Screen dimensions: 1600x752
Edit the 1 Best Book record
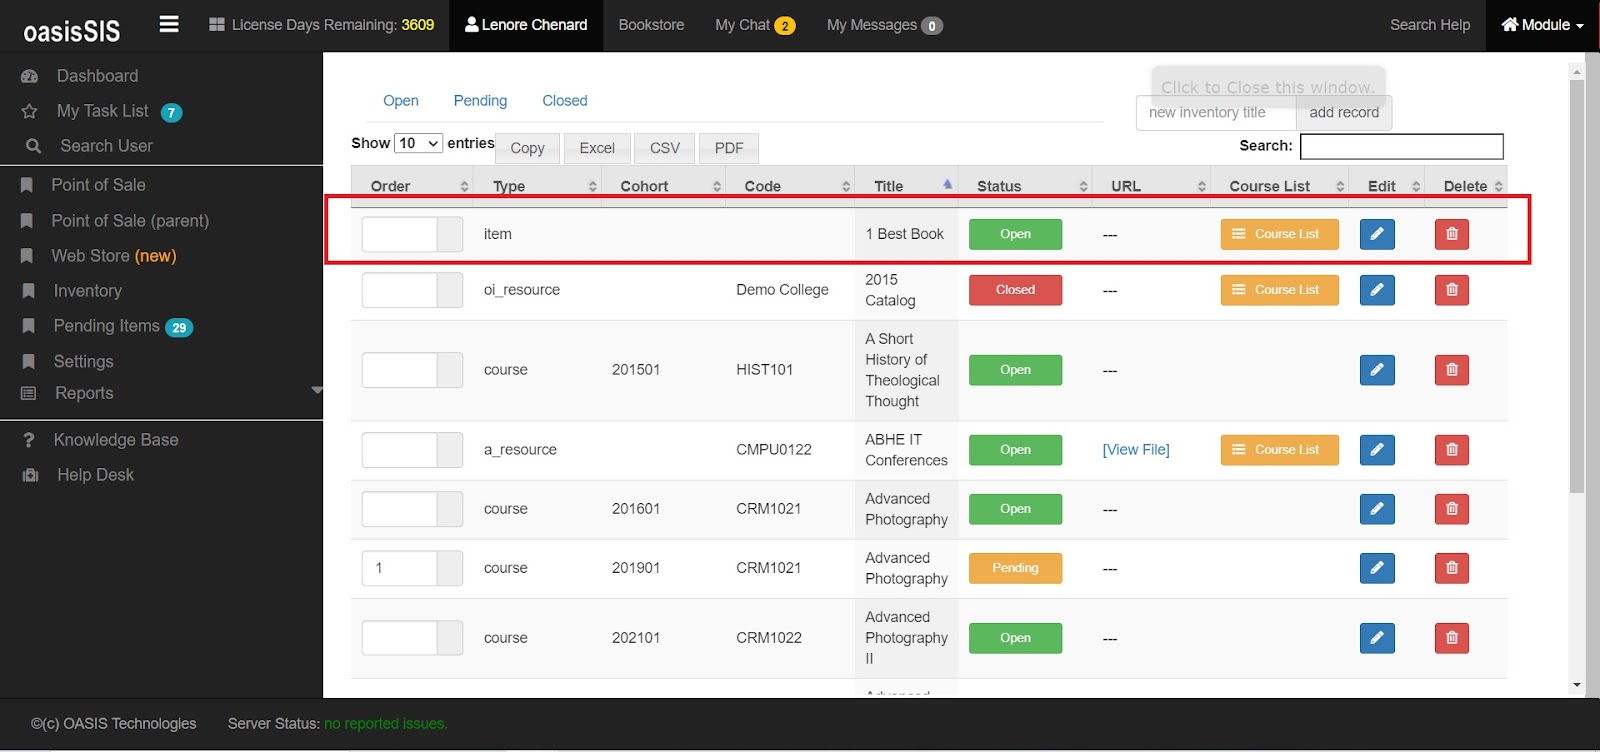click(1377, 234)
